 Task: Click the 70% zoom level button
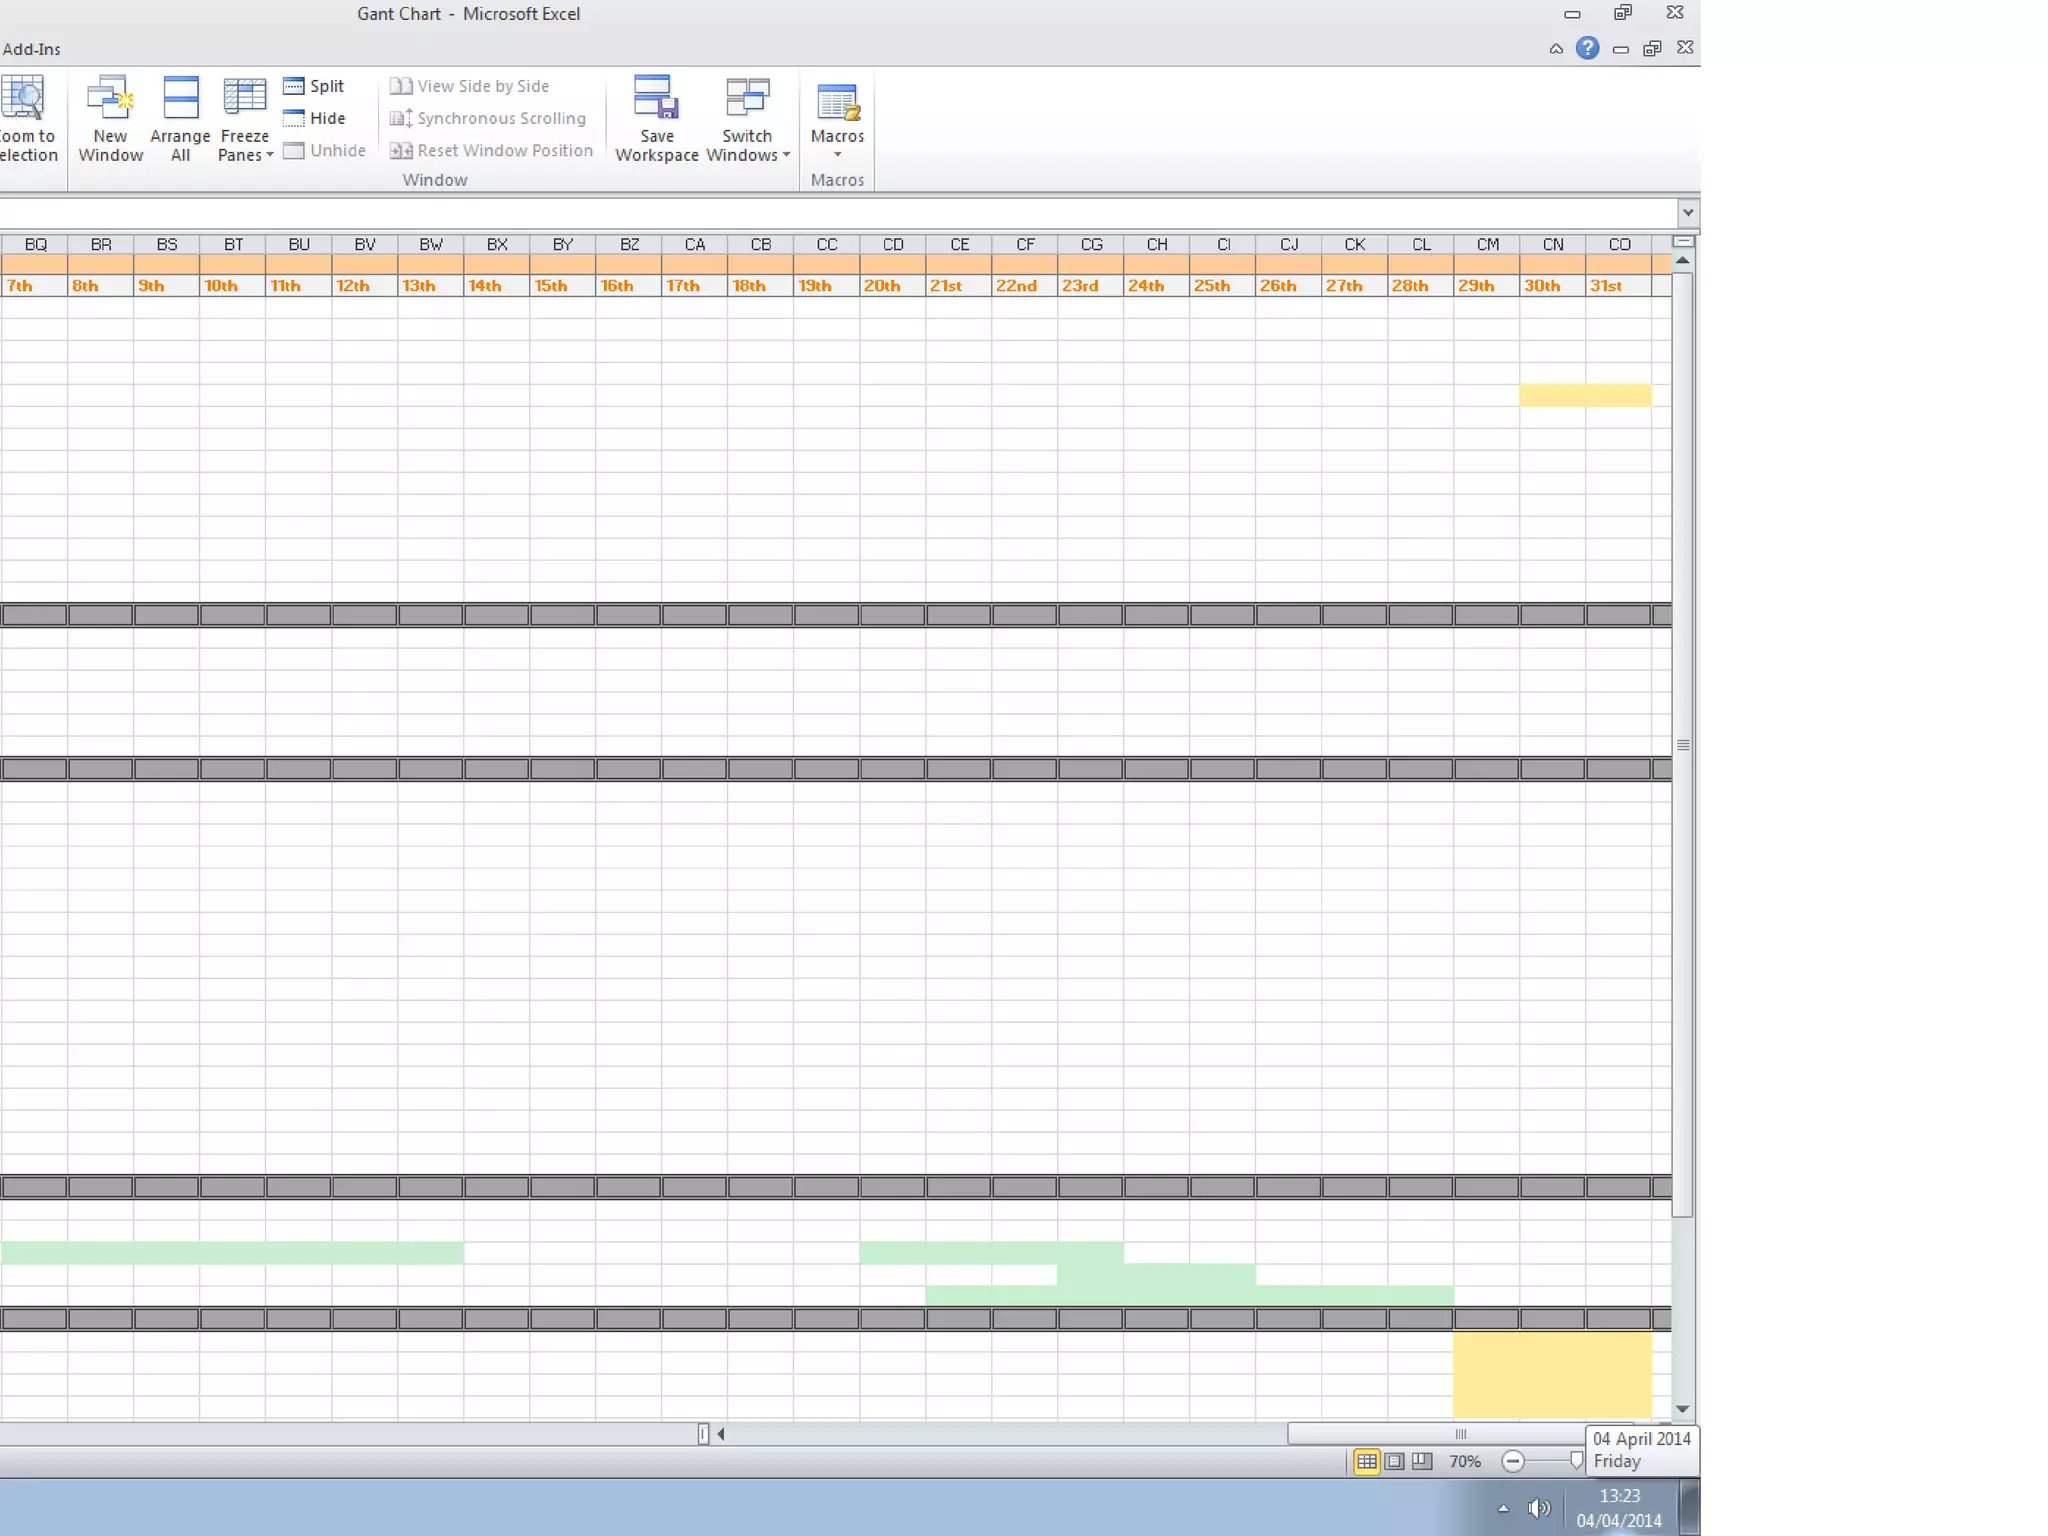point(1465,1461)
